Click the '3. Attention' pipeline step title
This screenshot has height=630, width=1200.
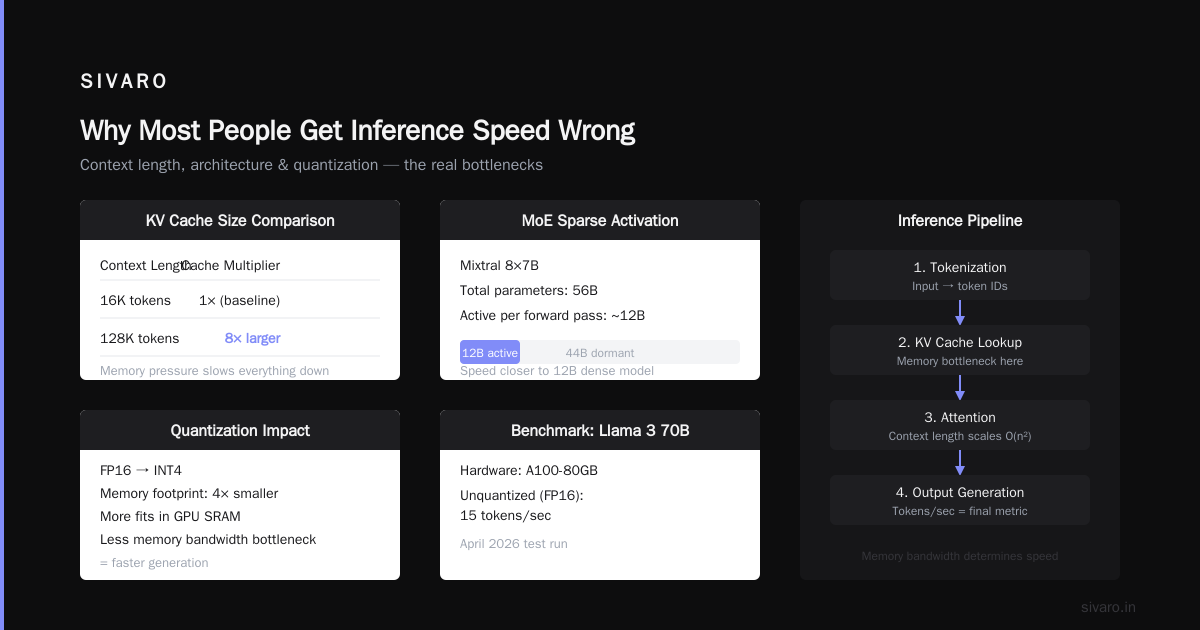coord(960,417)
